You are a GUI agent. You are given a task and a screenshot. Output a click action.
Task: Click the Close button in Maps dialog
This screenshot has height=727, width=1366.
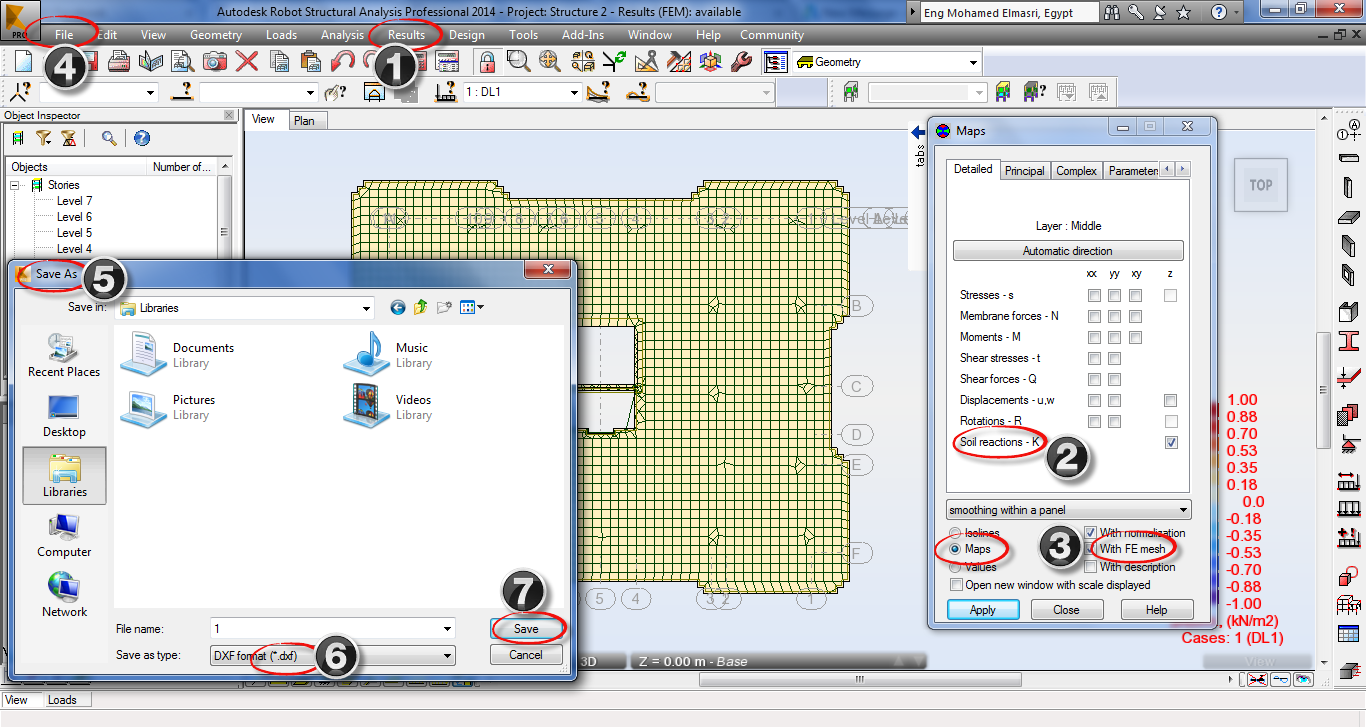[1068, 610]
